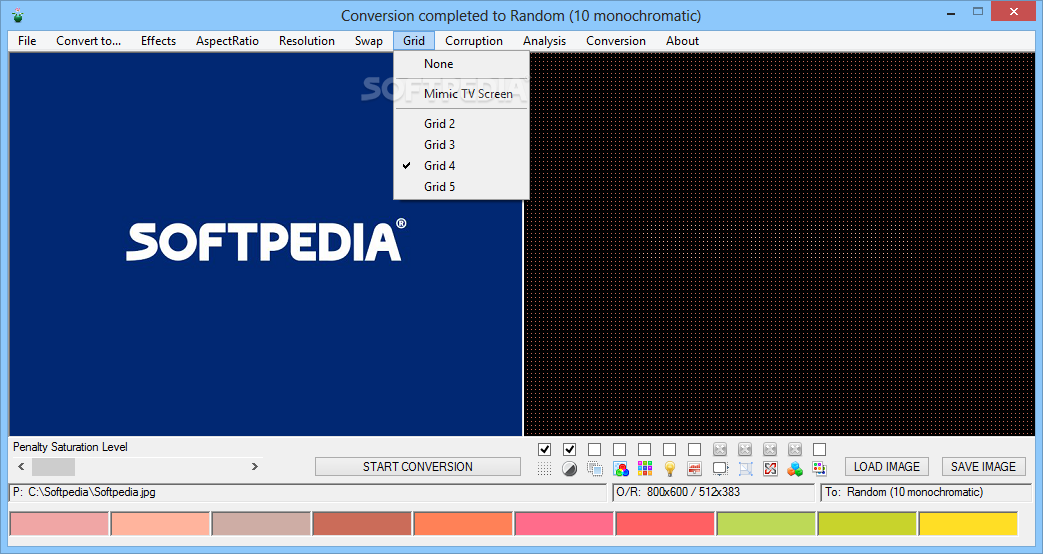Click the SAVE IMAGE button
The height and width of the screenshot is (554, 1043).
point(983,467)
